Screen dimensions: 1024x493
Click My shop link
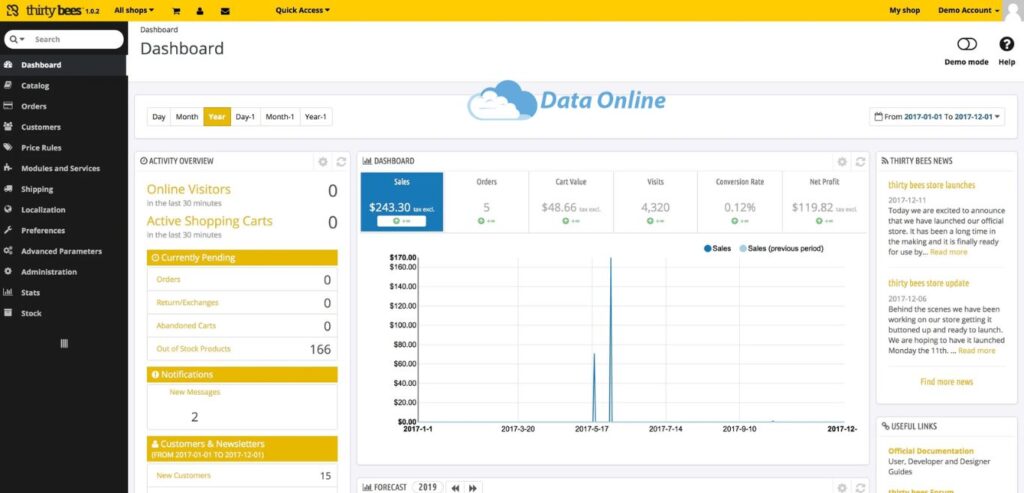pos(904,10)
